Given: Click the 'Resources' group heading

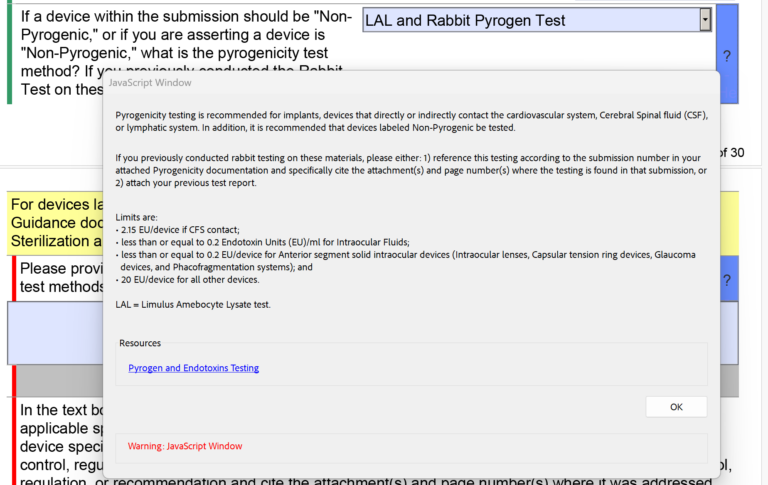Looking at the screenshot, I should [140, 343].
